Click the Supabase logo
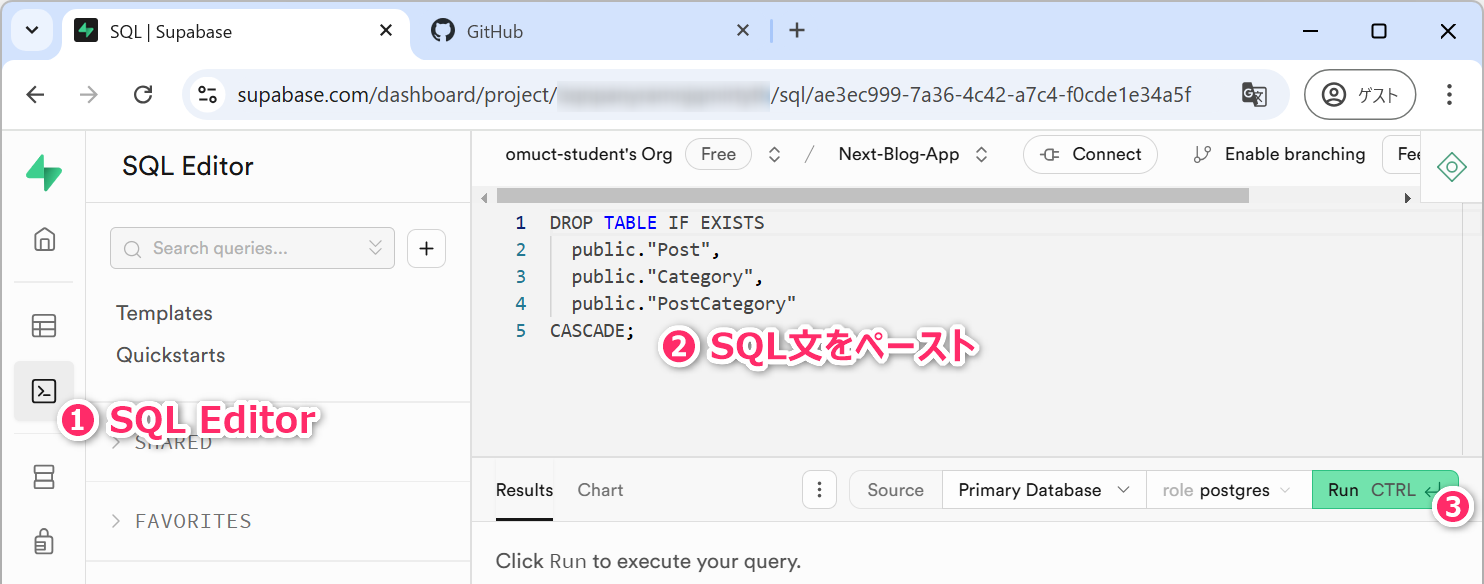Image resolution: width=1484 pixels, height=584 pixels. 44,172
